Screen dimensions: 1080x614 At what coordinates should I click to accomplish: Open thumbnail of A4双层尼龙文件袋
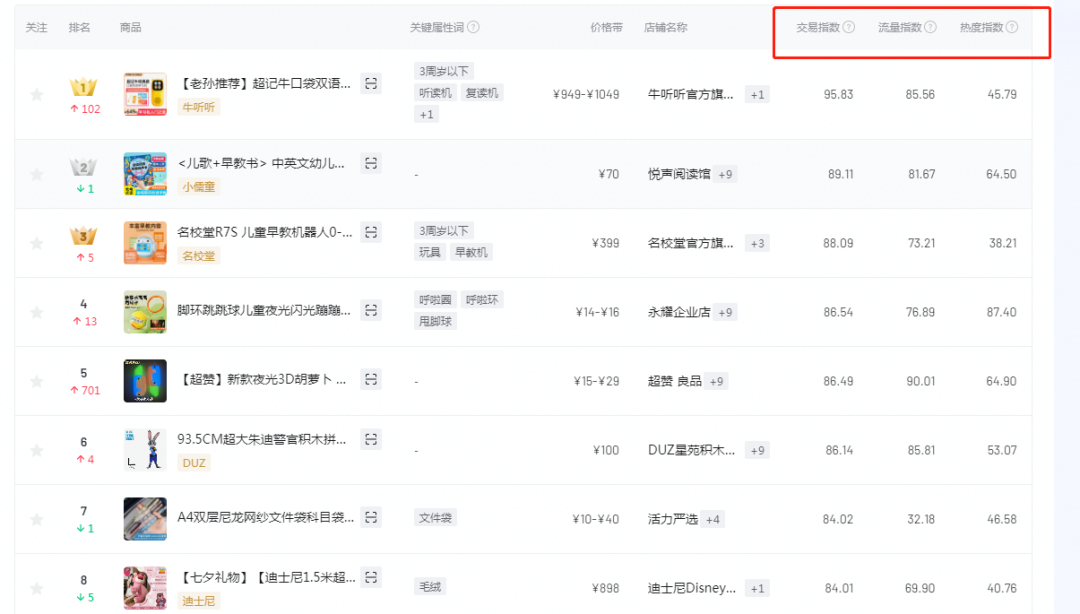[x=145, y=519]
